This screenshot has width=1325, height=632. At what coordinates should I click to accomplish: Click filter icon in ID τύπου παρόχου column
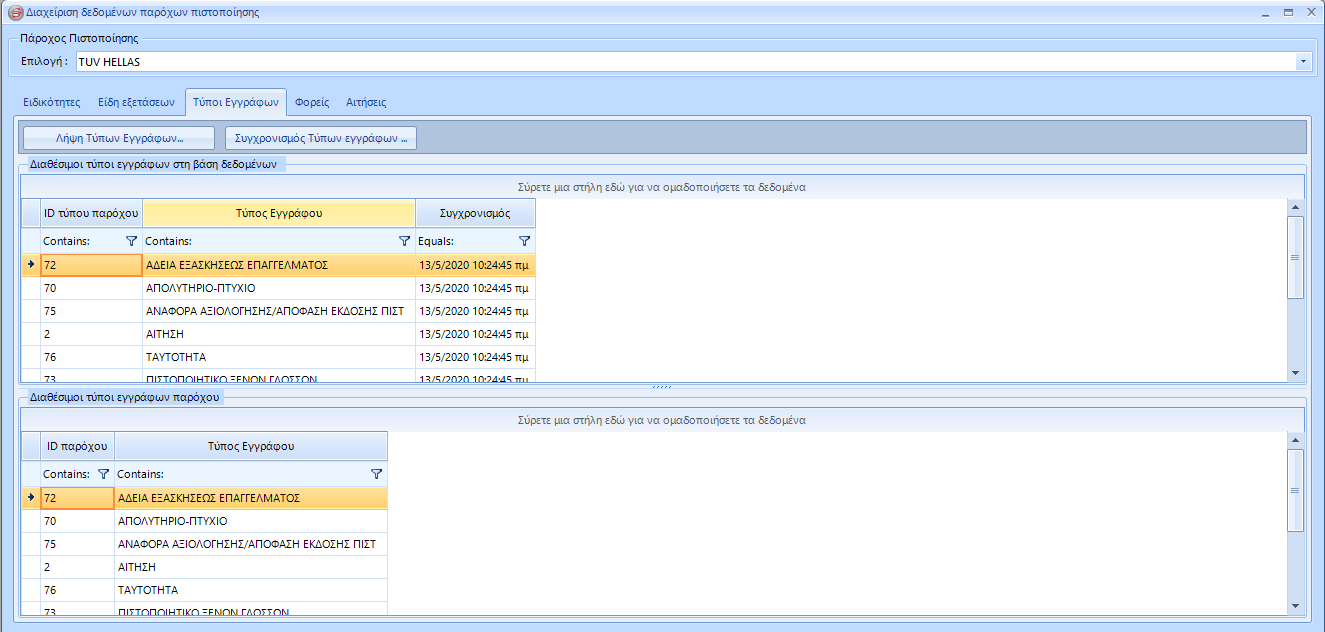(x=131, y=241)
